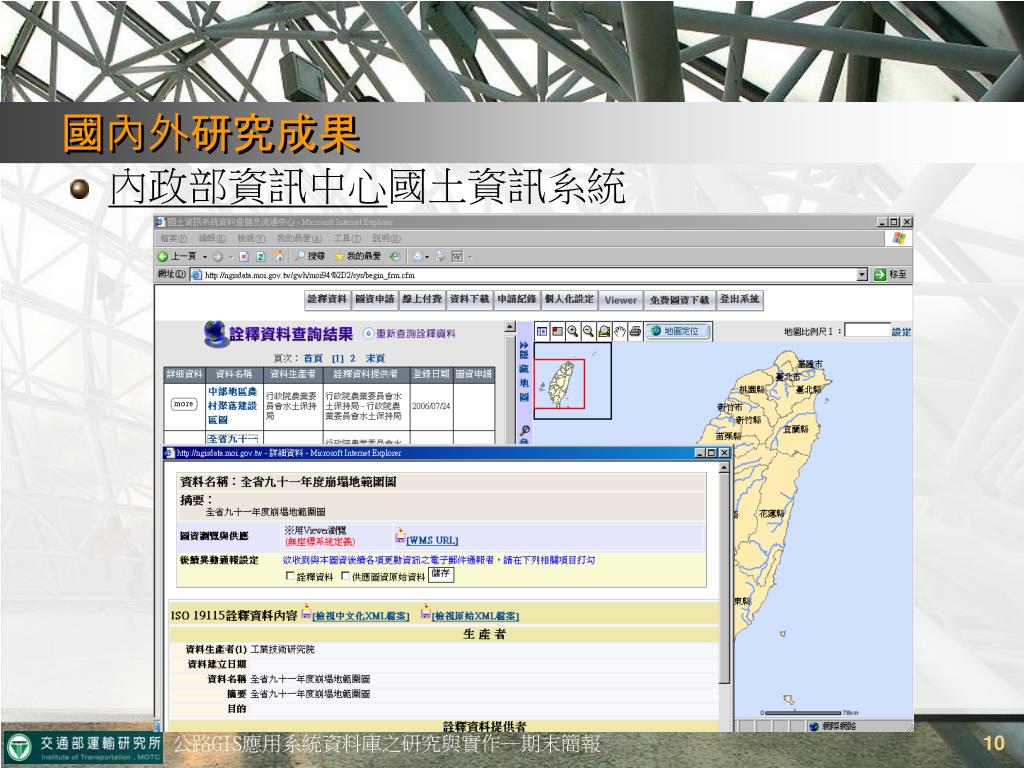Click the 儲存 save button

coord(441,574)
